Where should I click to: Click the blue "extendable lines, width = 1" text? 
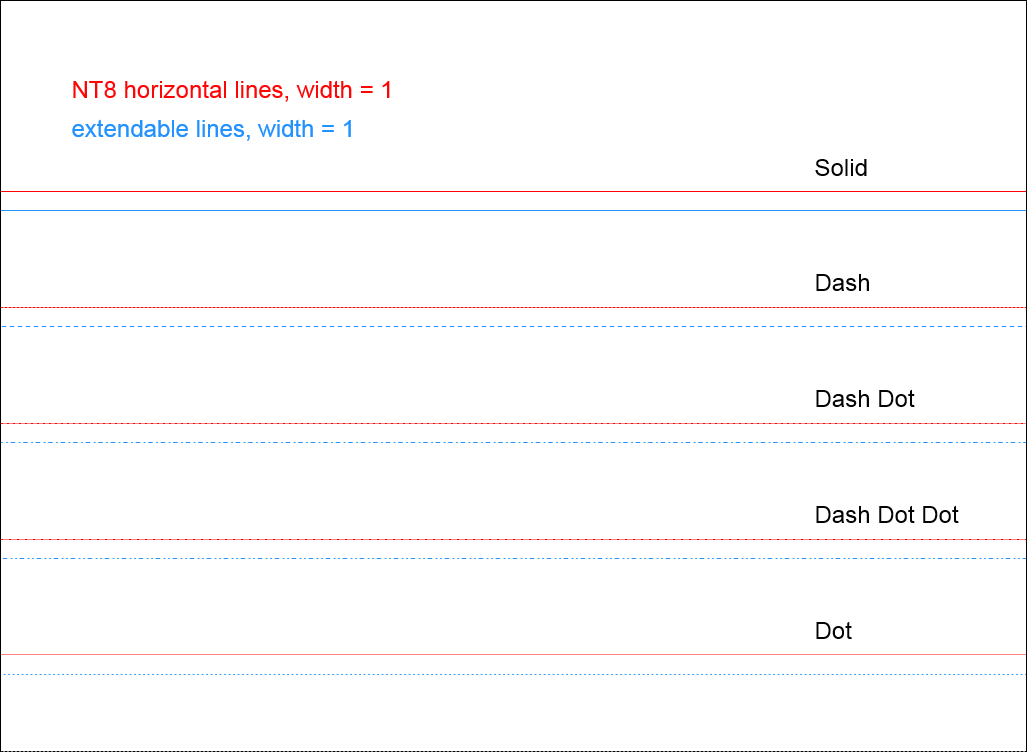[212, 129]
